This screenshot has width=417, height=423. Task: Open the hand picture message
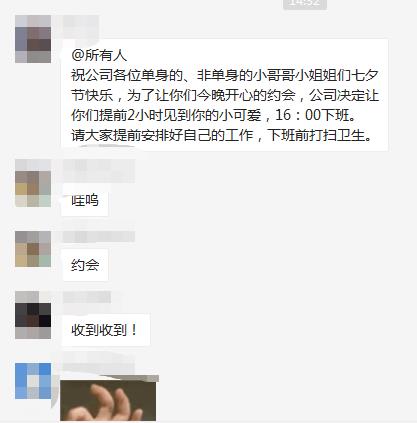108,399
